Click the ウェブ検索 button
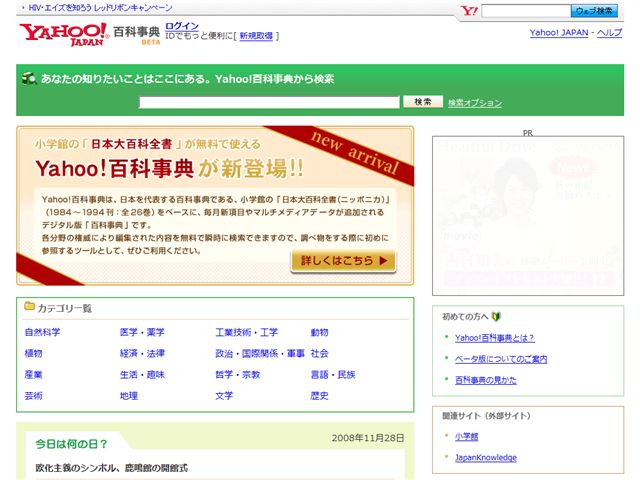 (594, 11)
